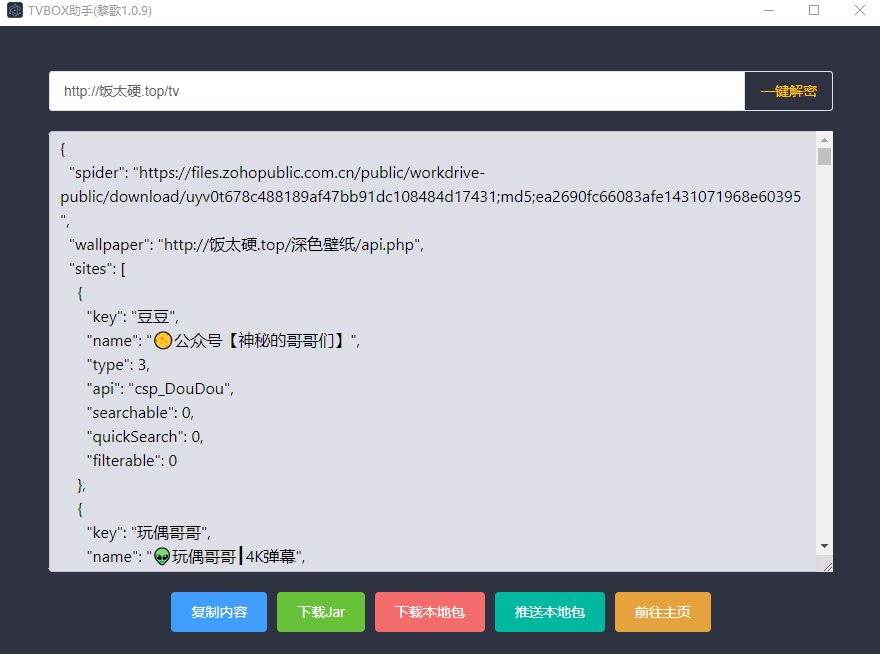Screen dimensions: 880x654
Task: Click the blue 复制内容 copy button
Action: coord(218,612)
